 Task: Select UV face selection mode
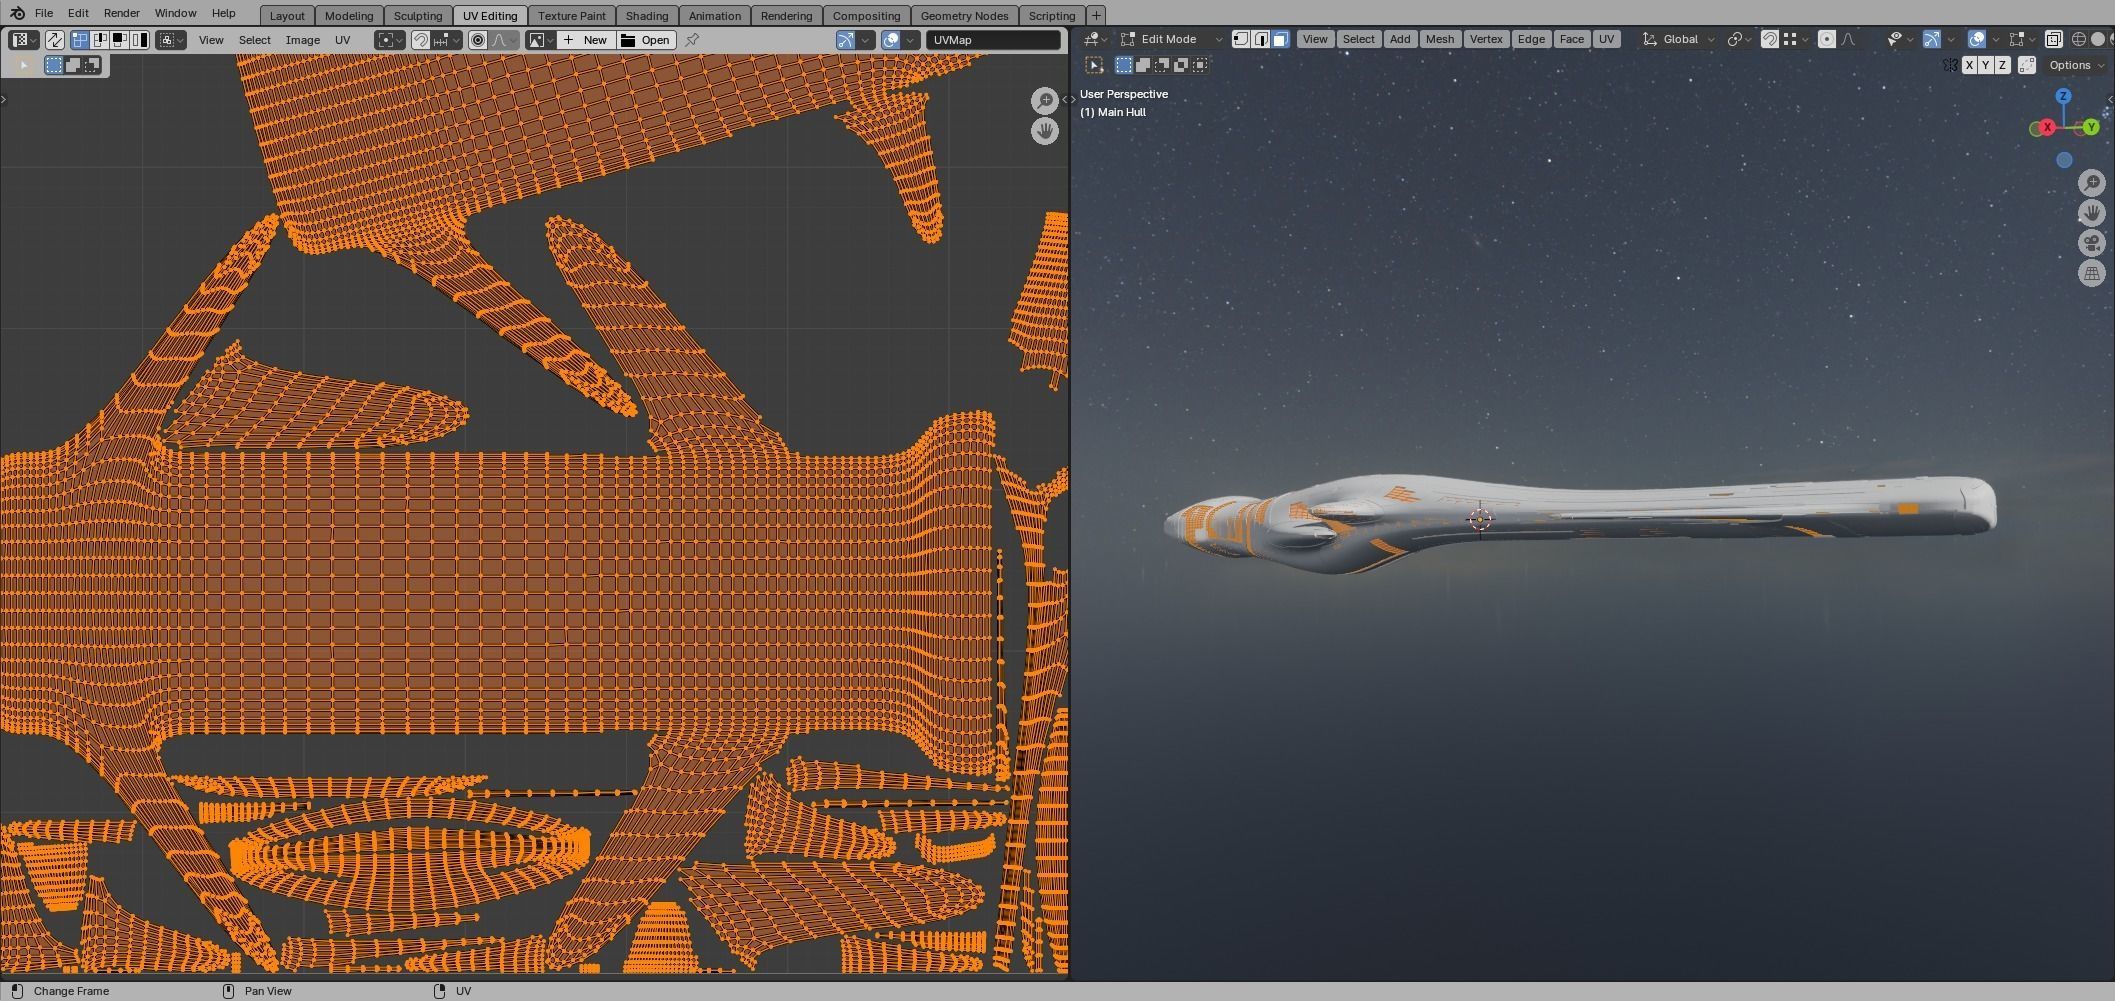click(x=119, y=40)
